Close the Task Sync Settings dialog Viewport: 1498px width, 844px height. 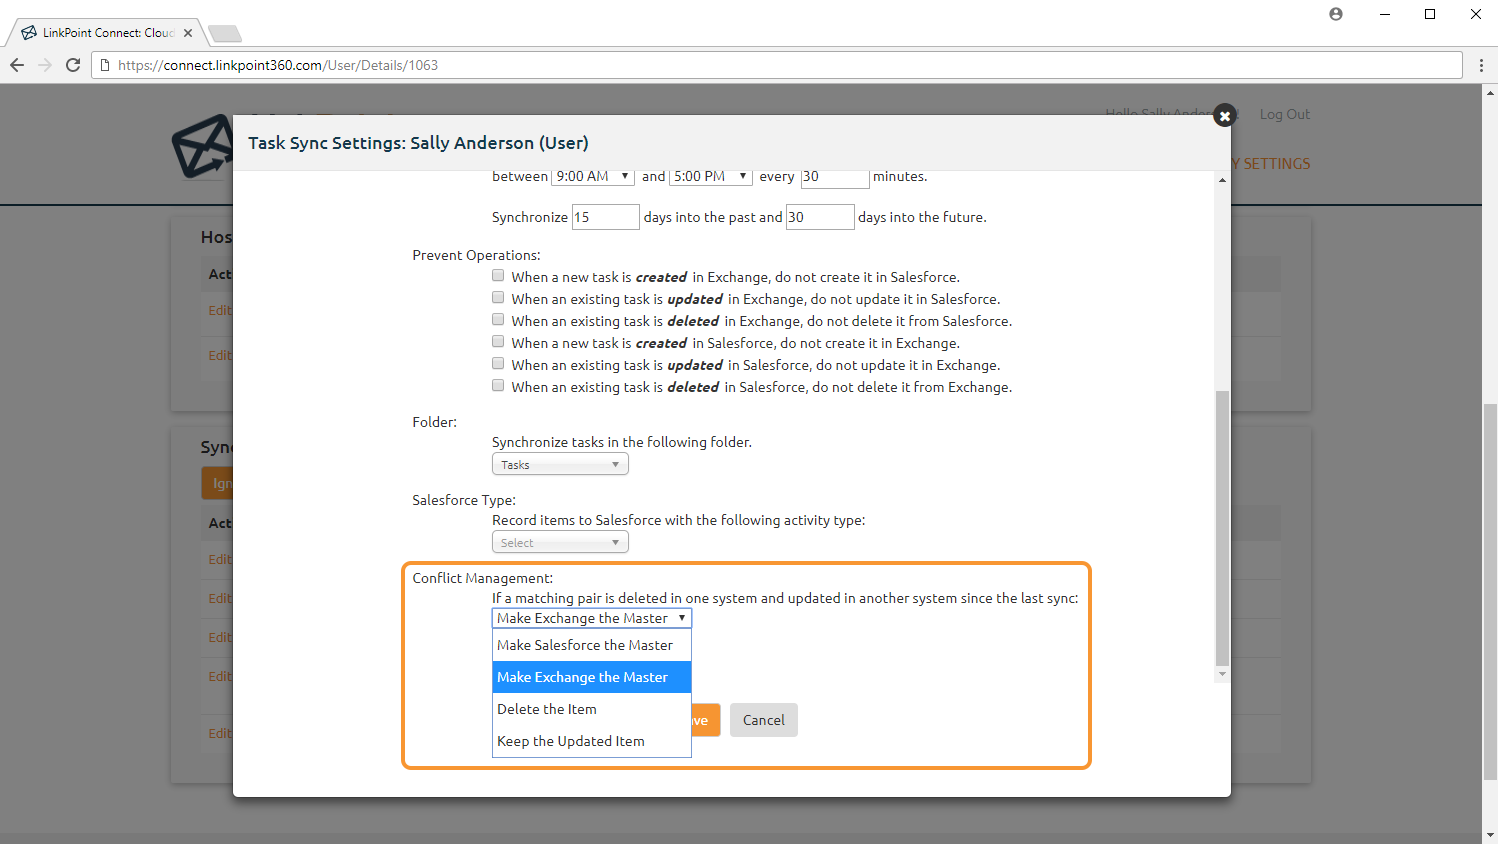click(1224, 116)
